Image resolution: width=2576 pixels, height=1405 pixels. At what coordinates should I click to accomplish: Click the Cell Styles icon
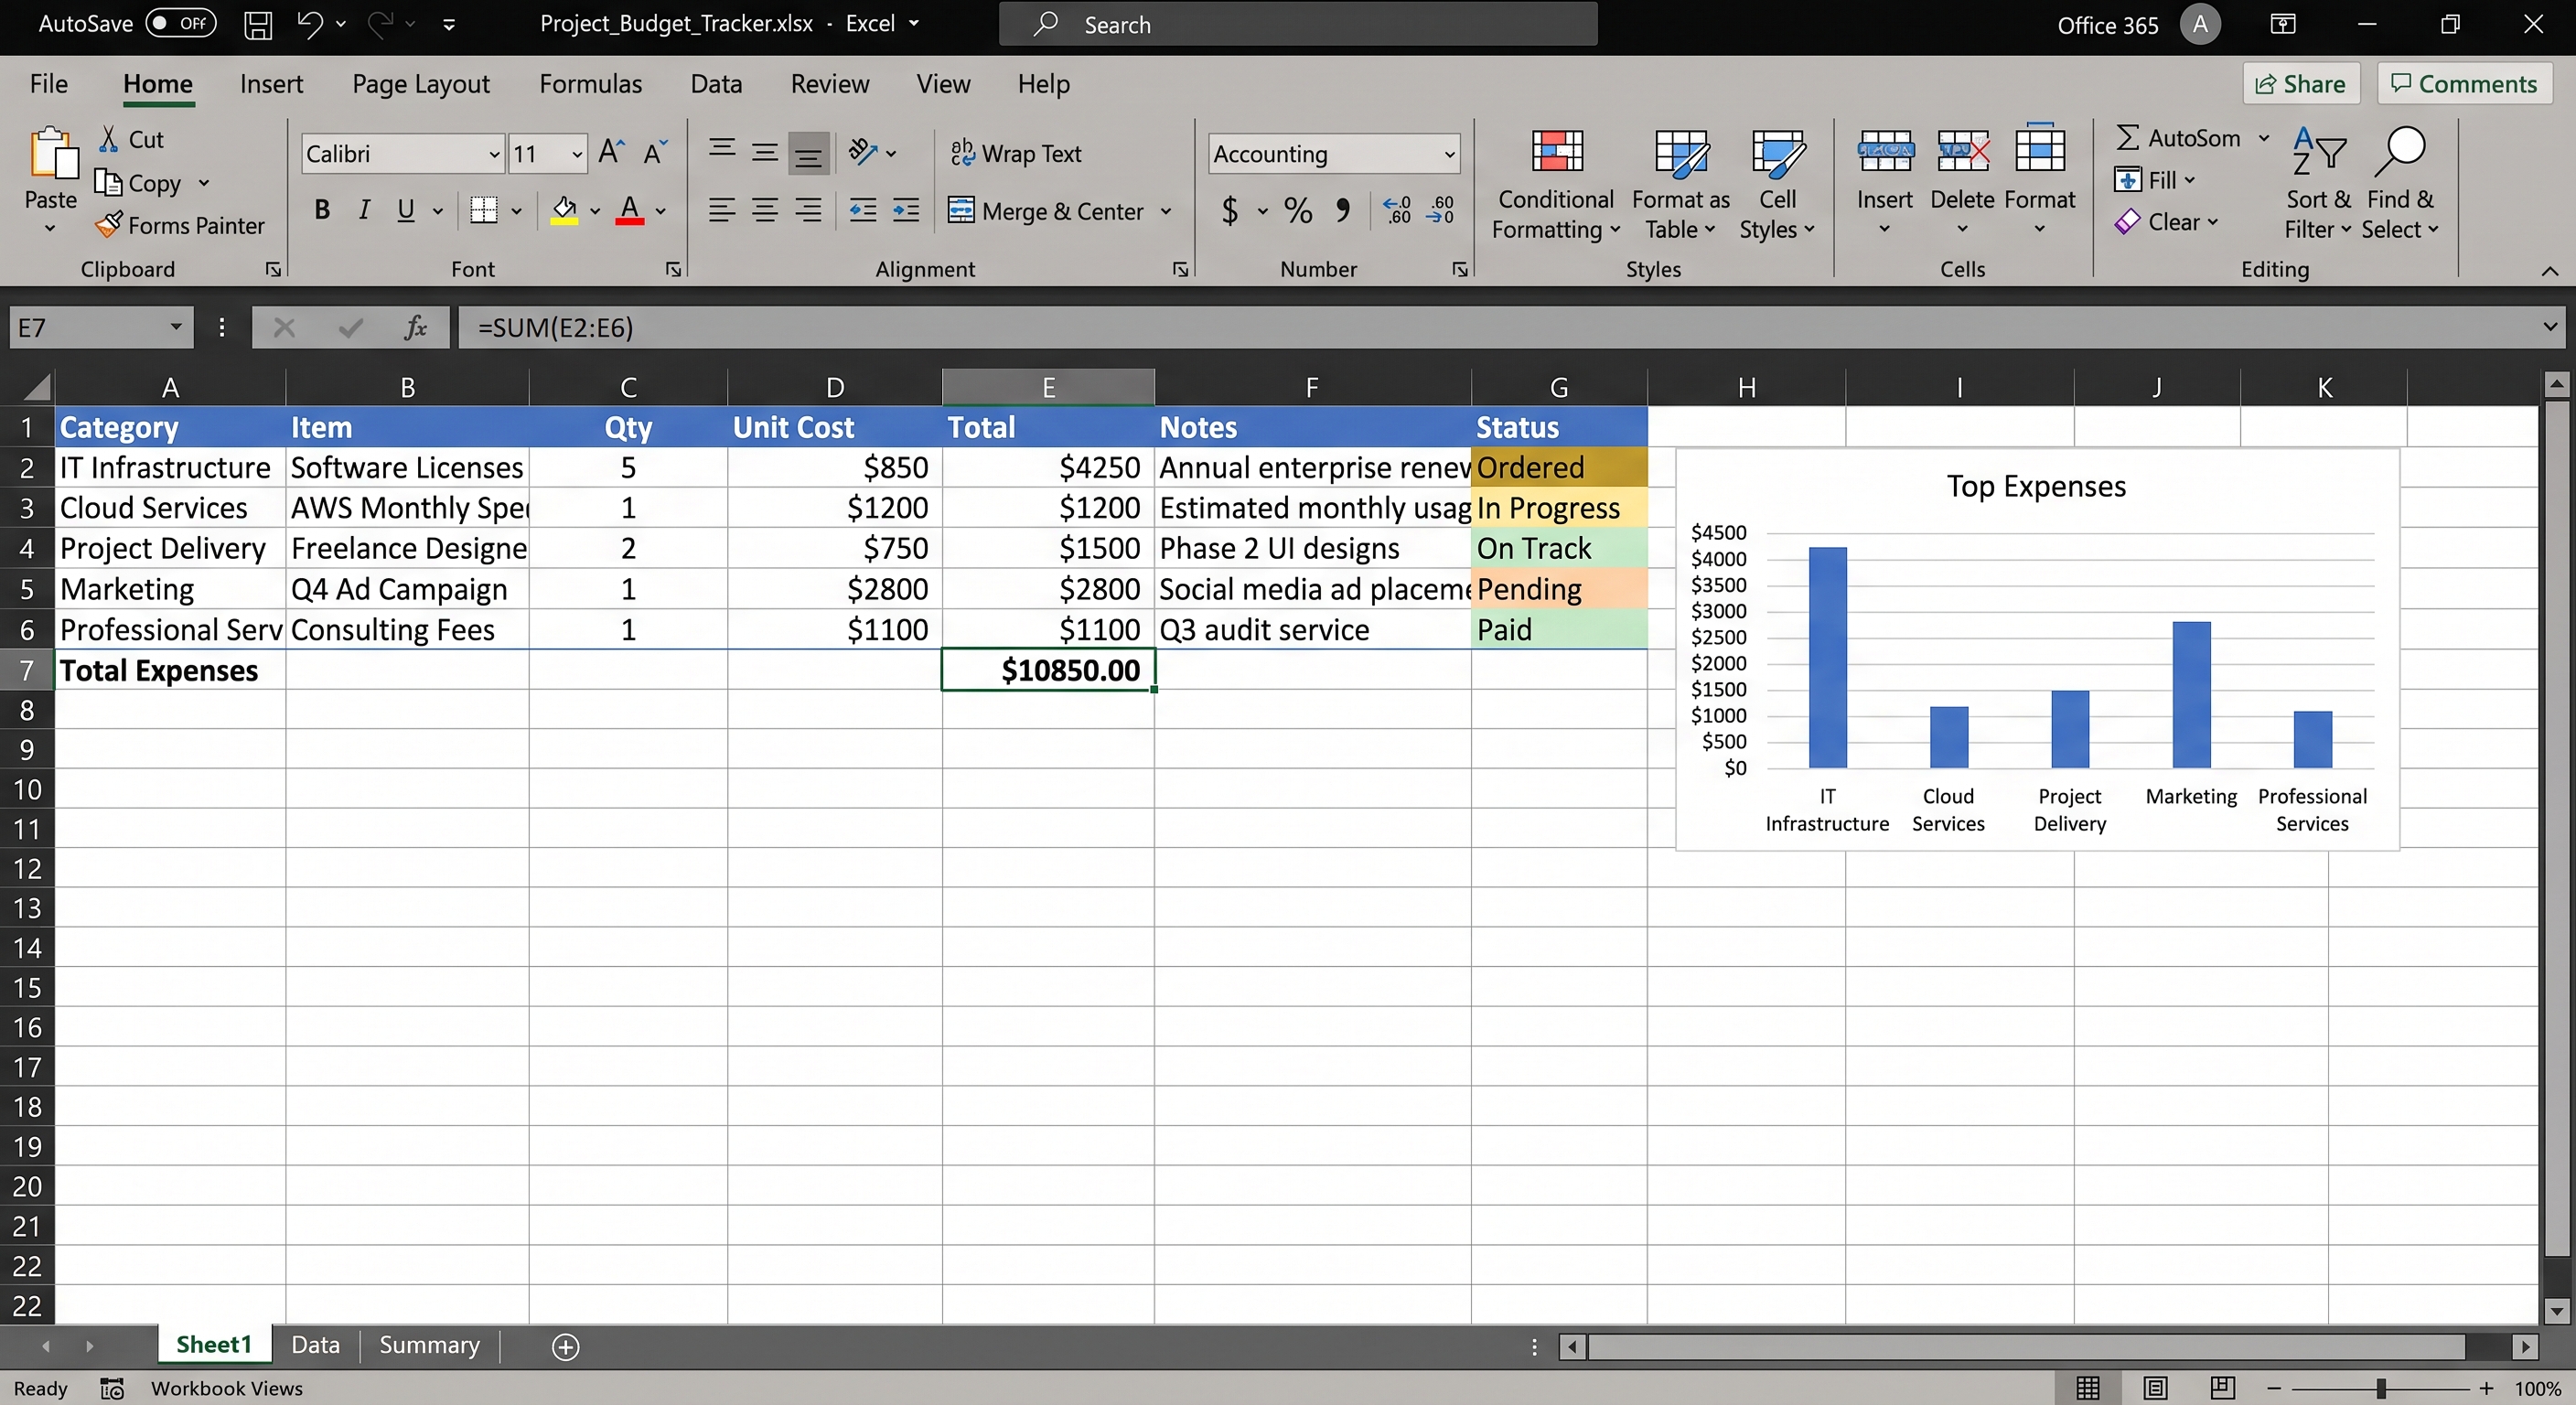tap(1777, 154)
